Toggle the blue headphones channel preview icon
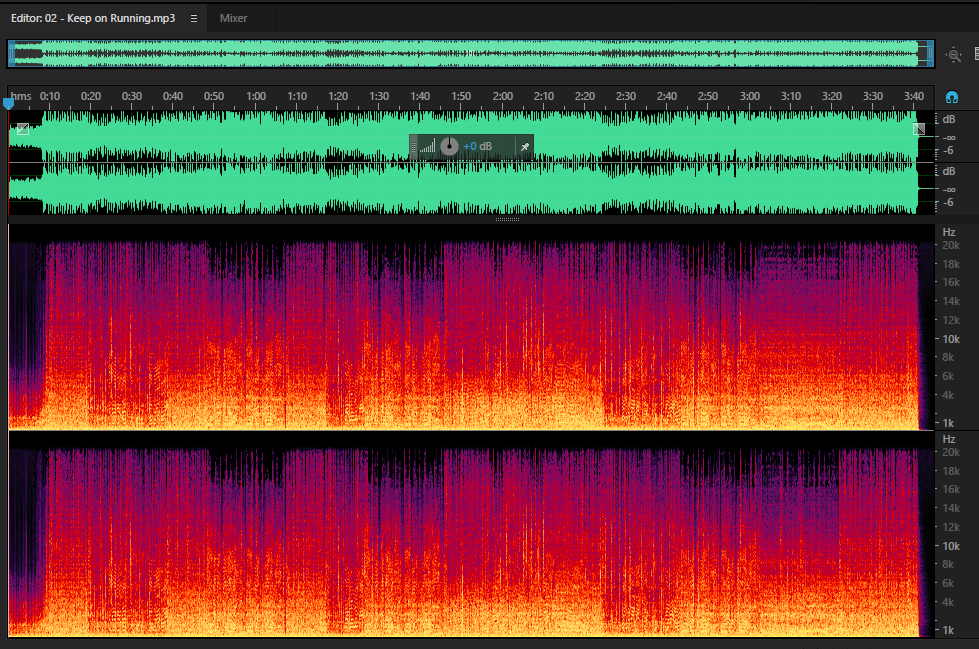The image size is (979, 649). pyautogui.click(x=952, y=97)
